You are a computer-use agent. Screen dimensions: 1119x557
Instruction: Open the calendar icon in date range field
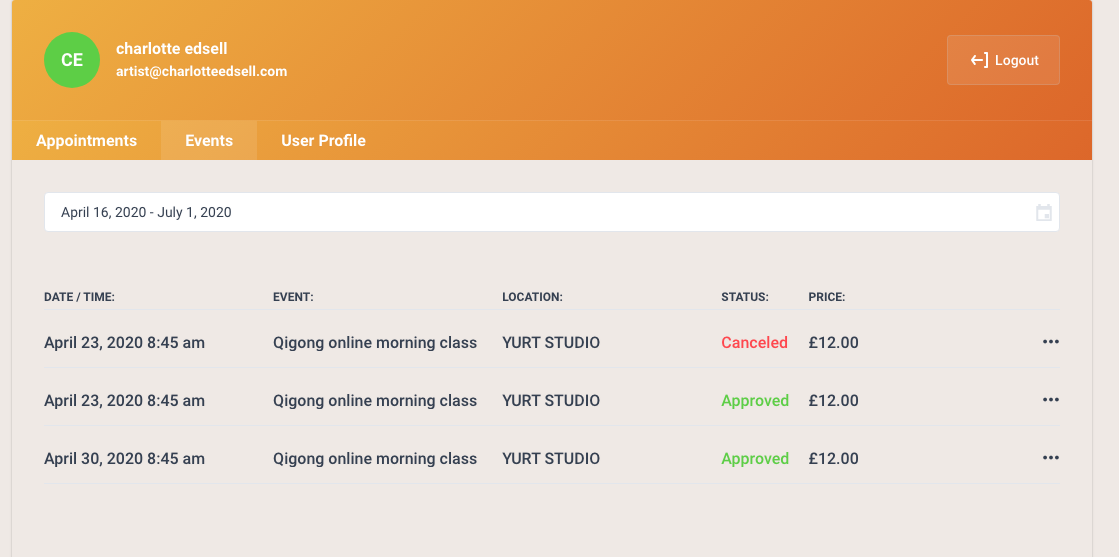[x=1043, y=213]
